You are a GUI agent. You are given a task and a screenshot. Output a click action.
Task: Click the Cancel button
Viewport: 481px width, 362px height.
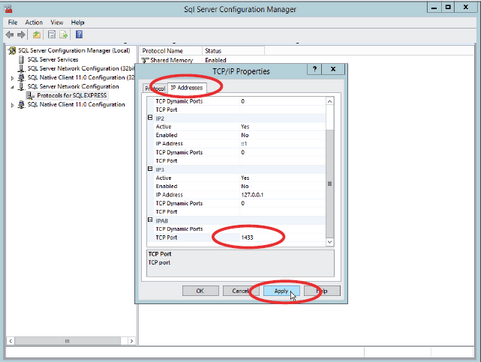pyautogui.click(x=241, y=291)
